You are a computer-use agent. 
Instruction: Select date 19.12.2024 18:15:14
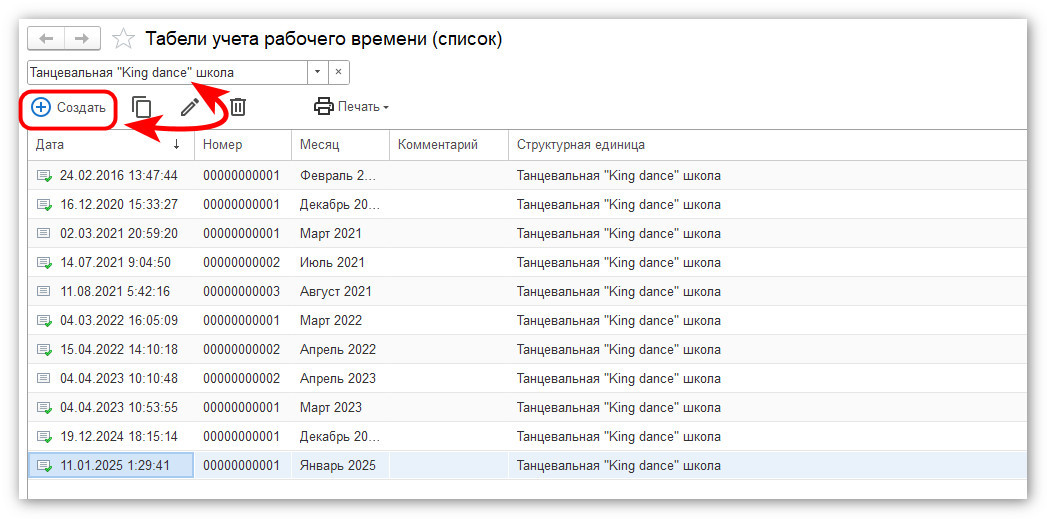(119, 436)
